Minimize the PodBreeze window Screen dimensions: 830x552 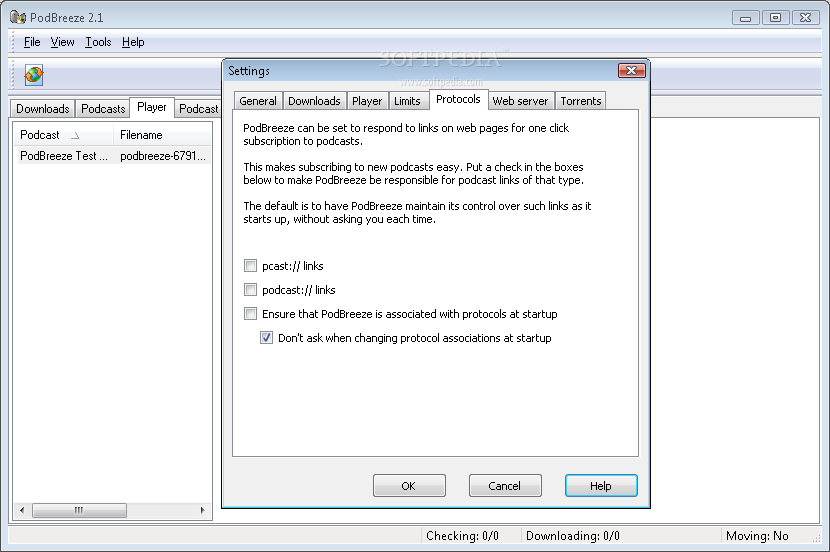pyautogui.click(x=746, y=17)
